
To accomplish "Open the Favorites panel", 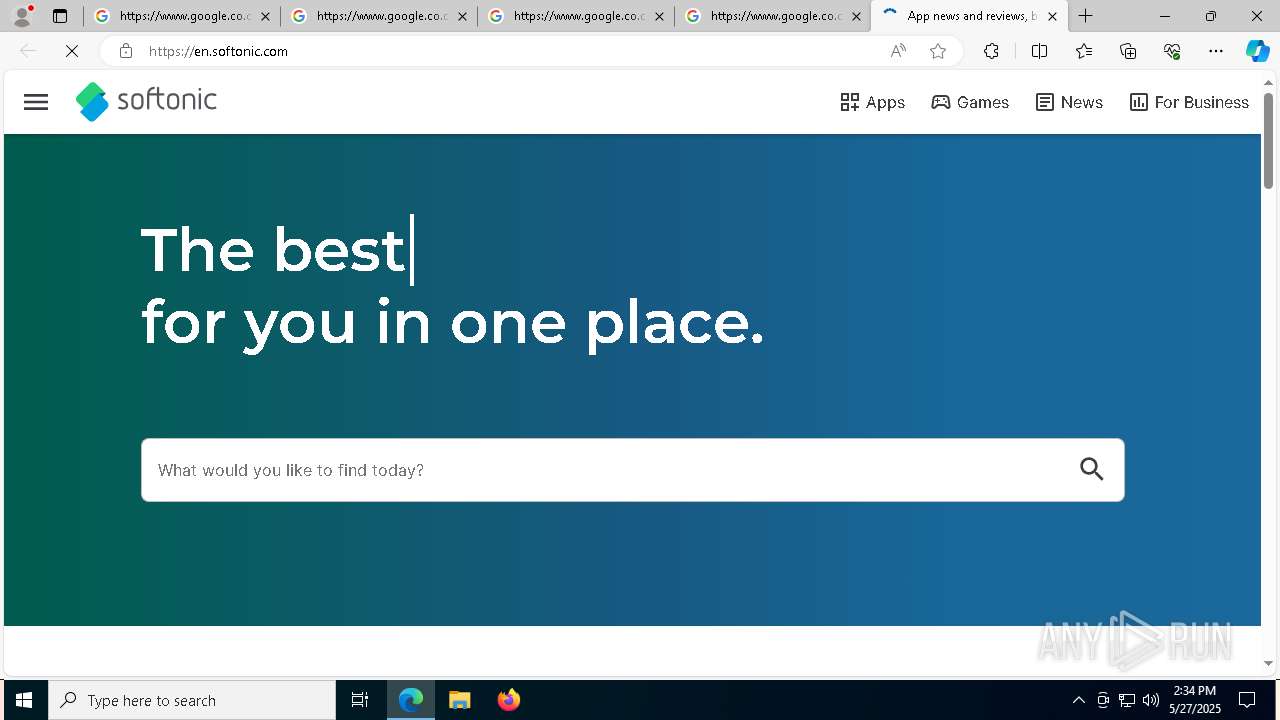I will point(1084,51).
